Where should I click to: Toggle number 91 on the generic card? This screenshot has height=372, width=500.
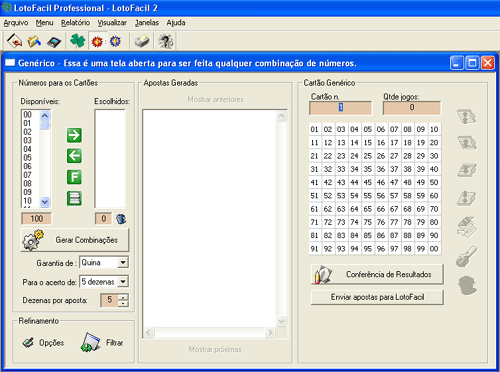point(314,249)
